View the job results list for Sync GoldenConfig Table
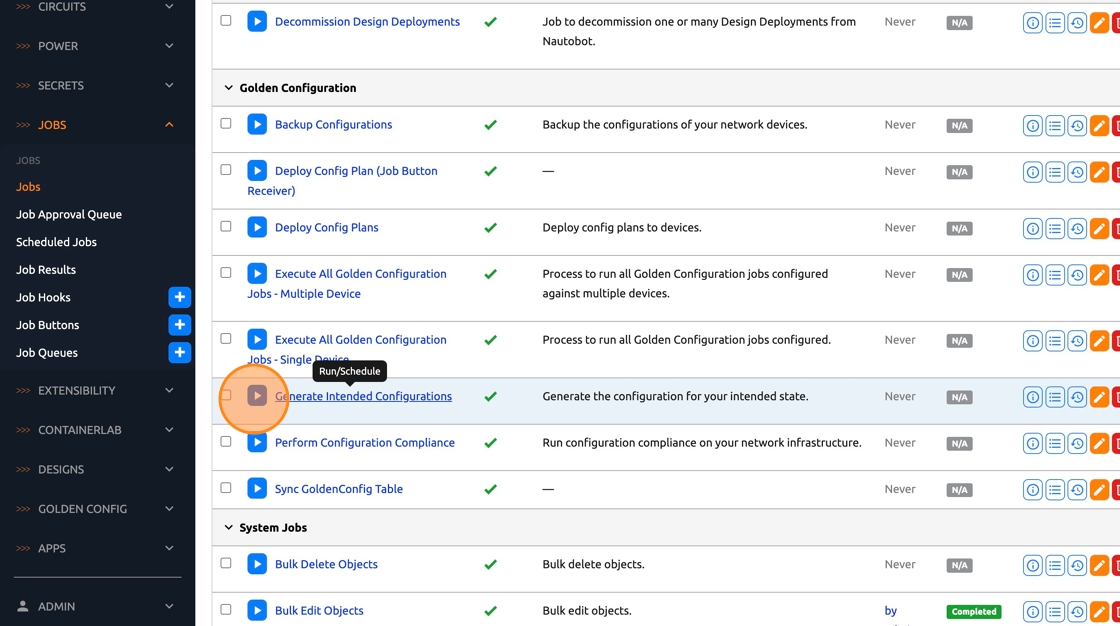This screenshot has height=626, width=1120. pyautogui.click(x=1054, y=490)
